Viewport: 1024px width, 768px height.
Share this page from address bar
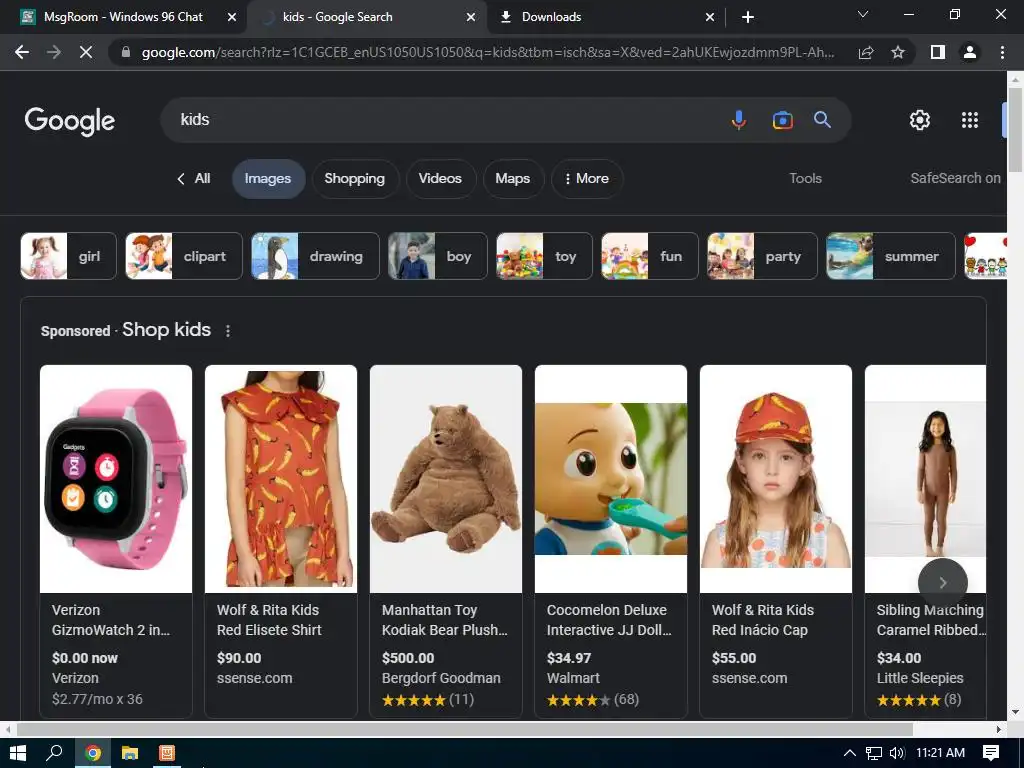pyautogui.click(x=866, y=52)
